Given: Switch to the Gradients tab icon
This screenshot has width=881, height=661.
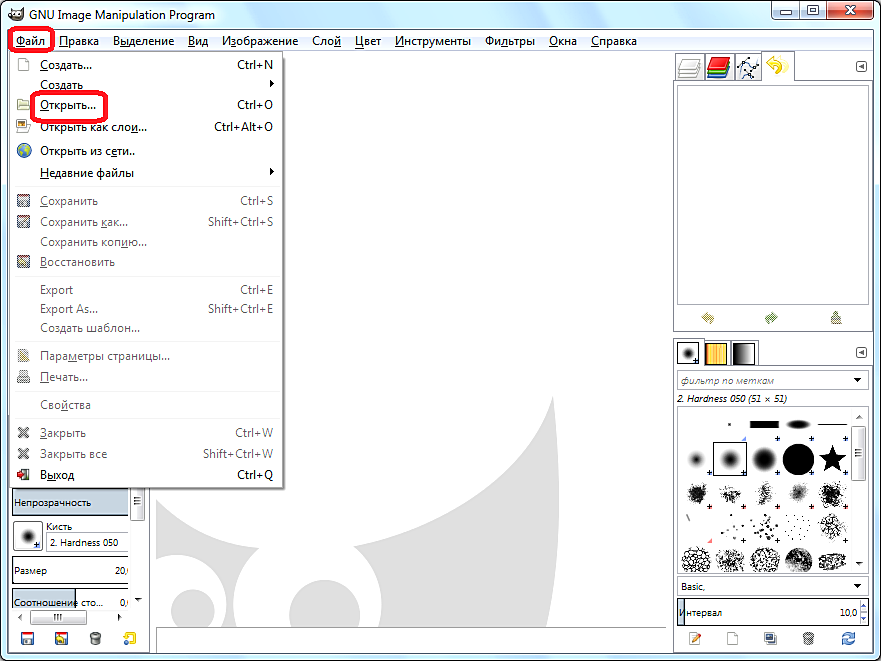Looking at the screenshot, I should coord(743,353).
